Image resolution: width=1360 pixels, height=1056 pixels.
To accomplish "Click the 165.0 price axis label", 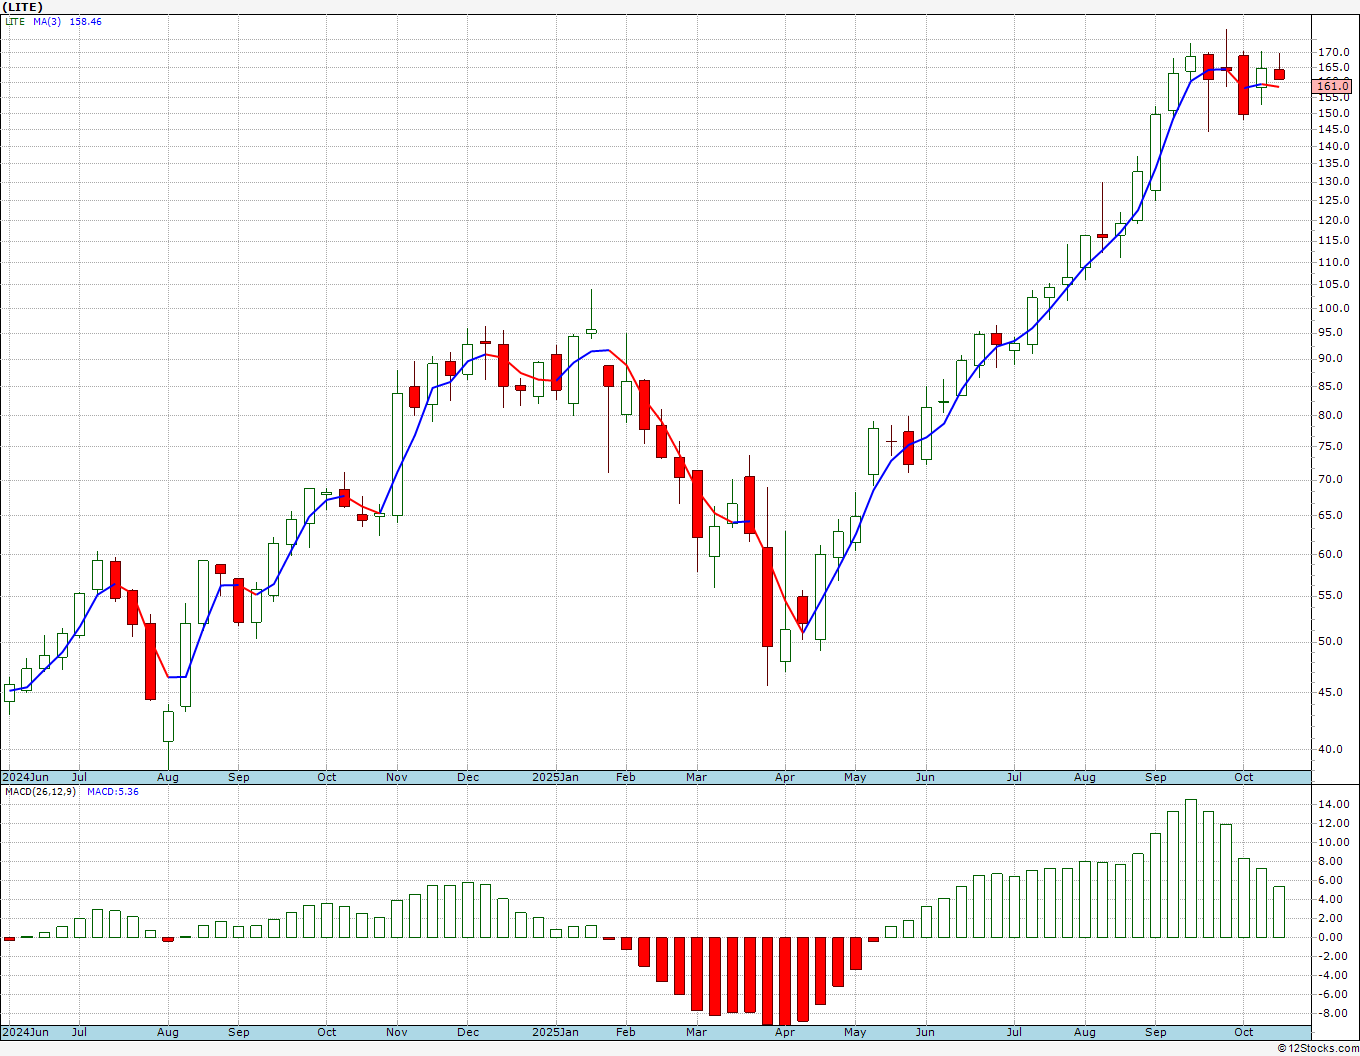I will tap(1333, 68).
